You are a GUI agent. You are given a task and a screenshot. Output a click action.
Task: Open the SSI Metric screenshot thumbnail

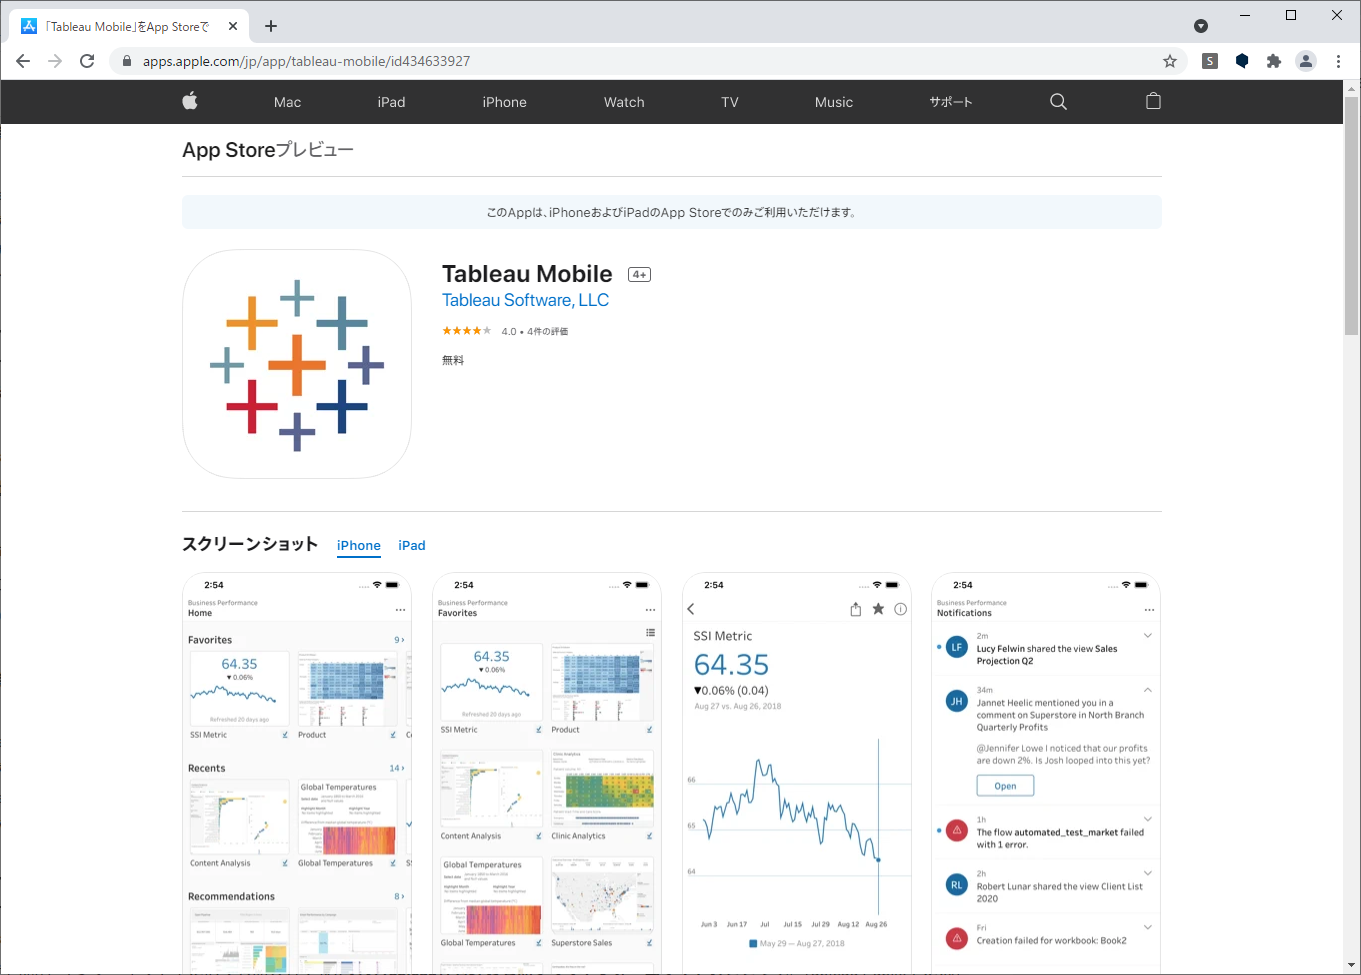[x=797, y=773]
